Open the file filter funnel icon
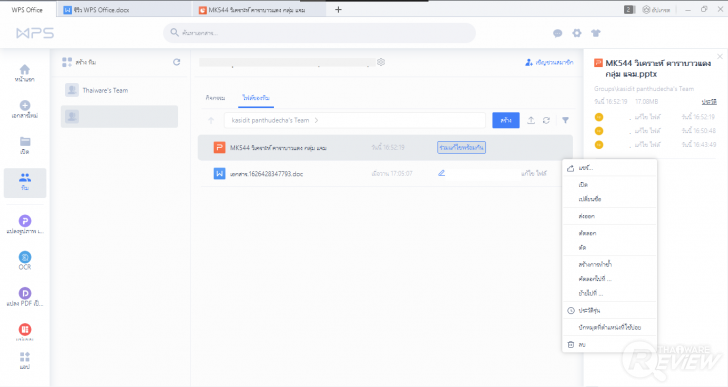The image size is (728, 387). pyautogui.click(x=566, y=120)
